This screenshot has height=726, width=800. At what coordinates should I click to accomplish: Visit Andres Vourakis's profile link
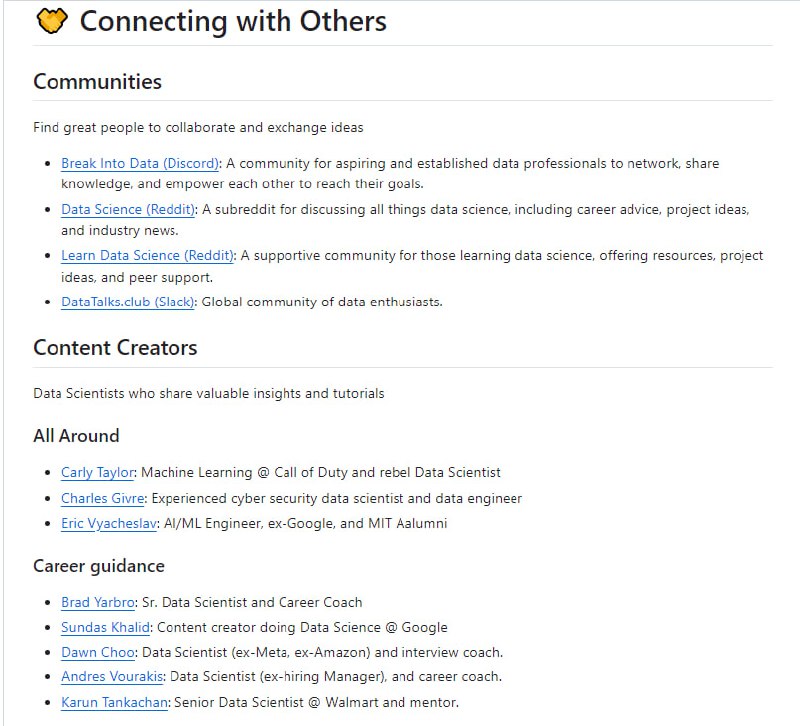pyautogui.click(x=112, y=677)
